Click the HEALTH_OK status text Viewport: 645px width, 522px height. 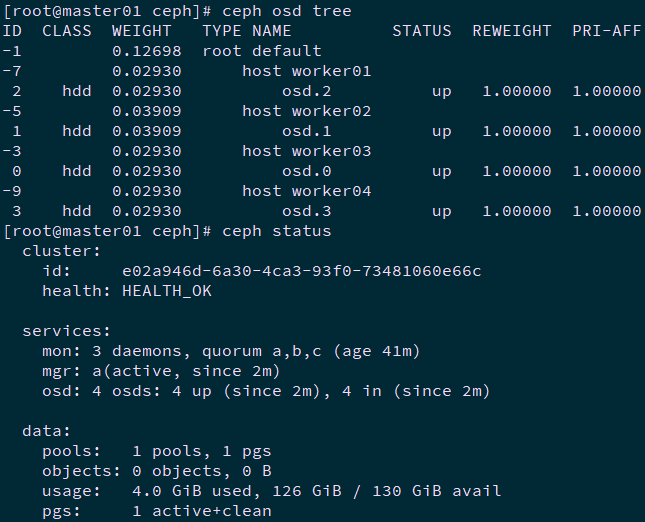[166, 291]
